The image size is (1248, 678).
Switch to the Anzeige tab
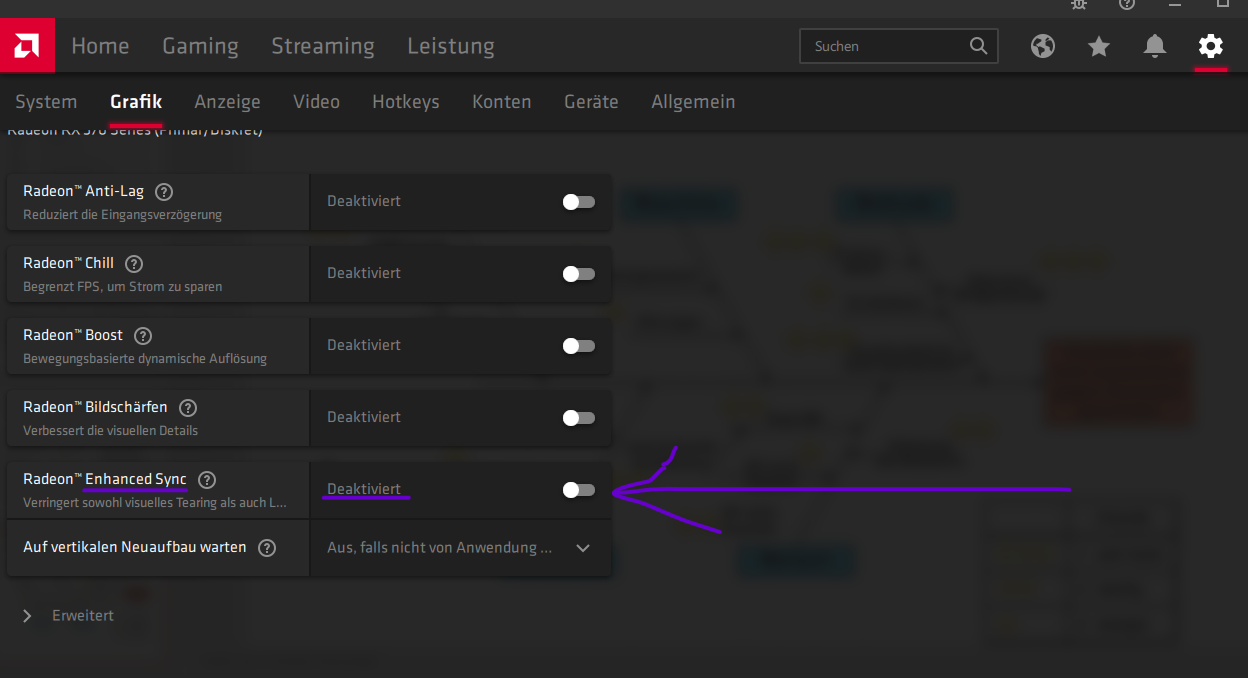[x=227, y=102]
